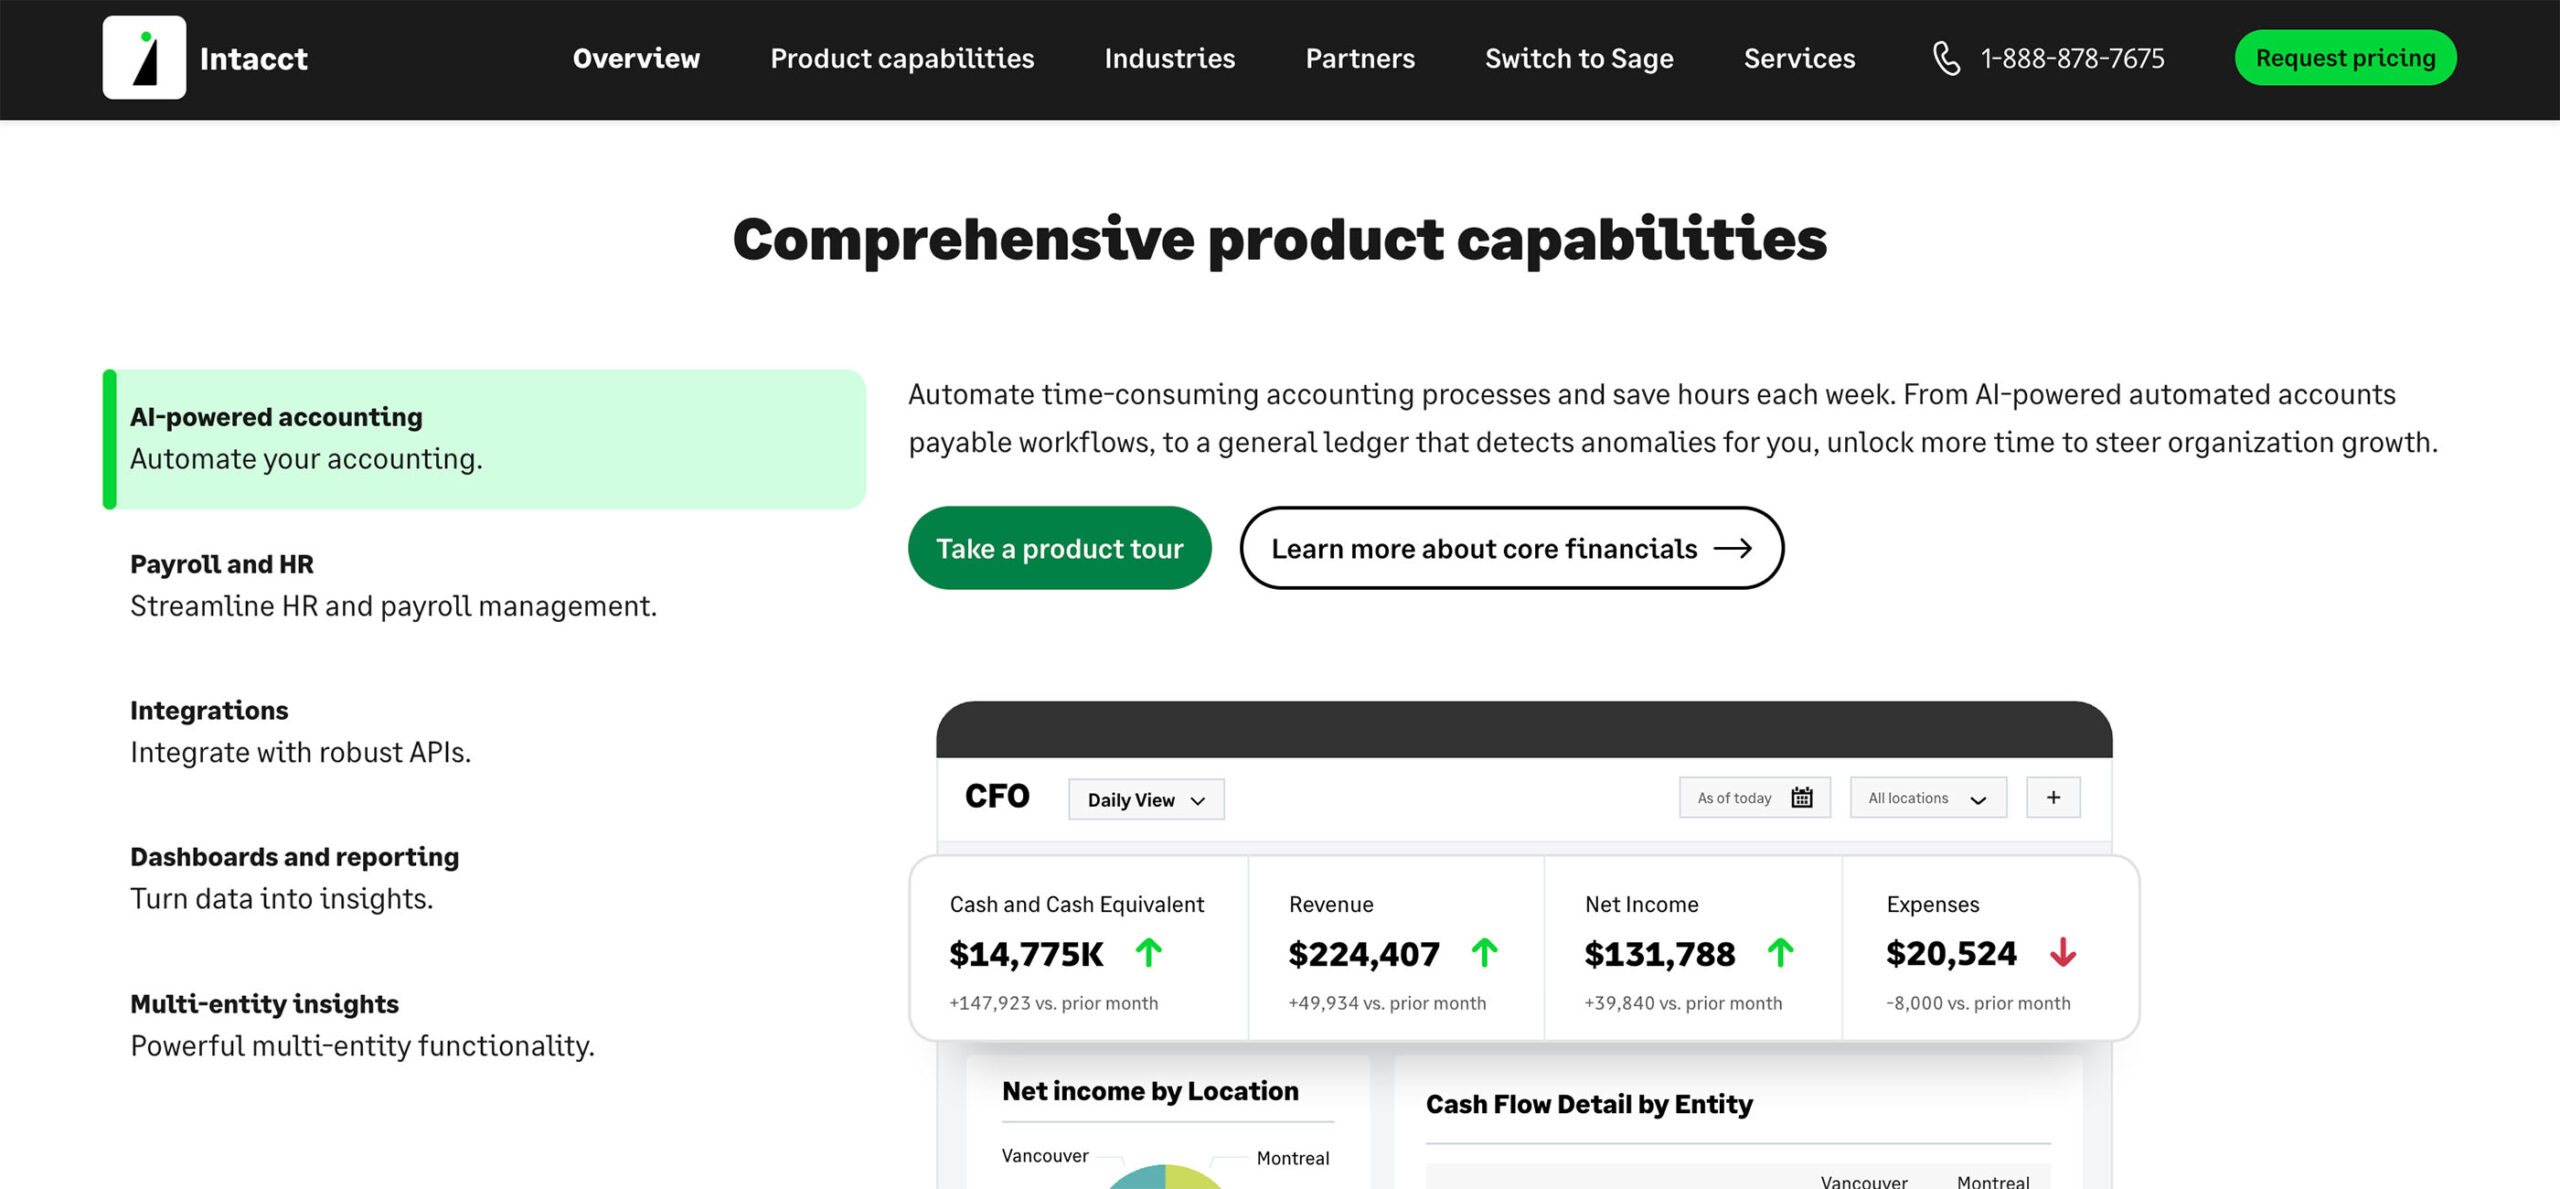Click the up arrow next to Revenue $224,407

pos(1485,953)
